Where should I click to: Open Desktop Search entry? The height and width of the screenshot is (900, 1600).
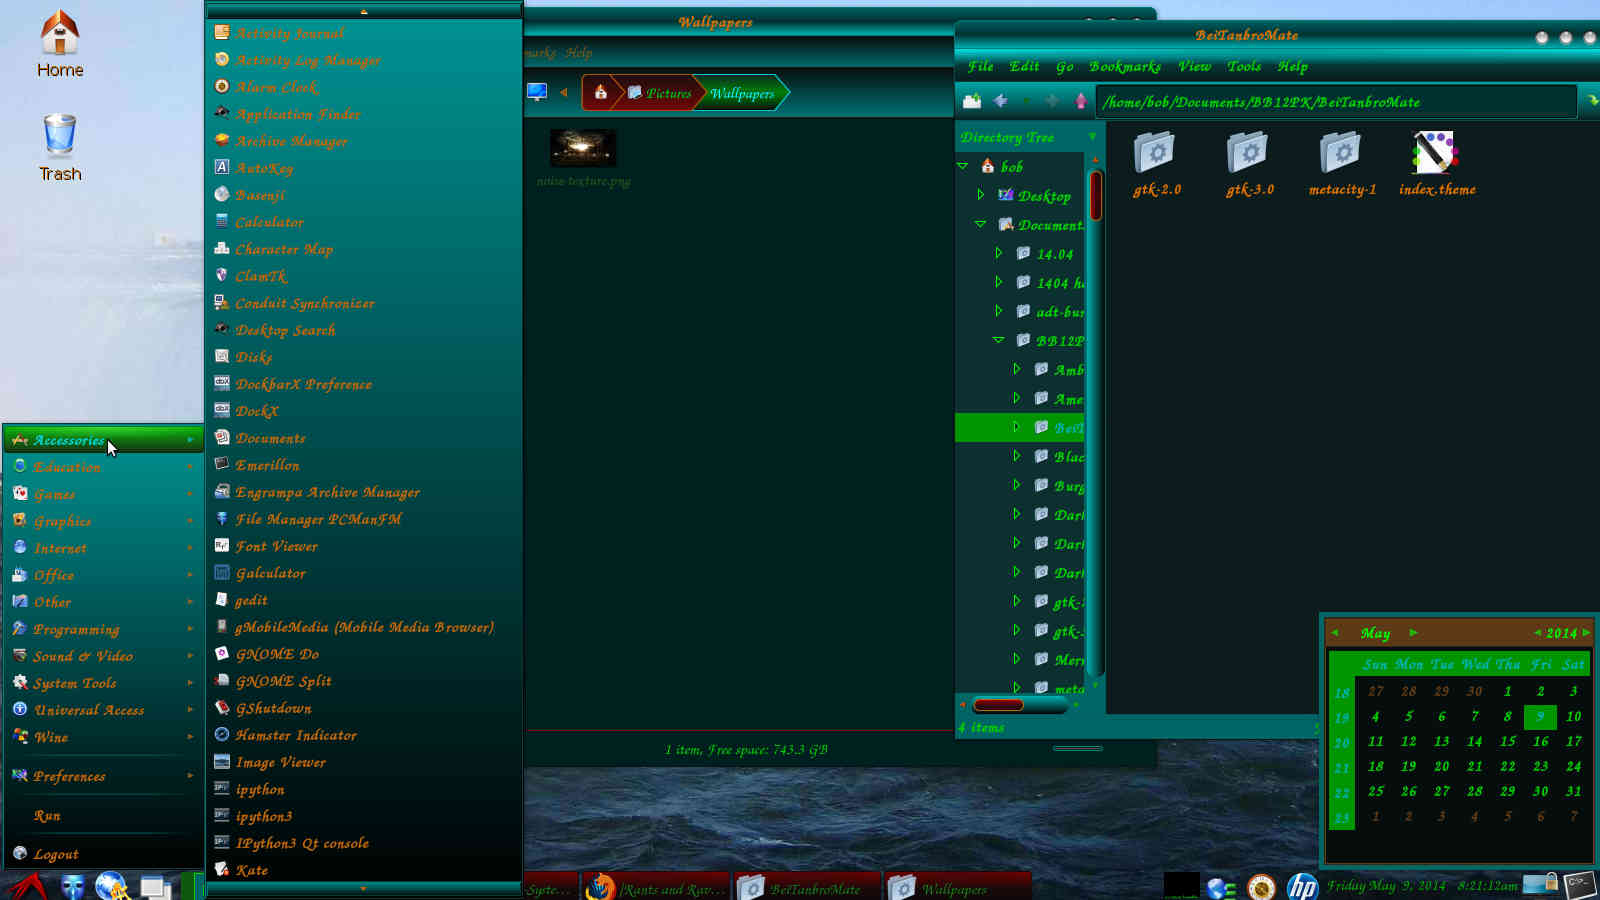364,330
